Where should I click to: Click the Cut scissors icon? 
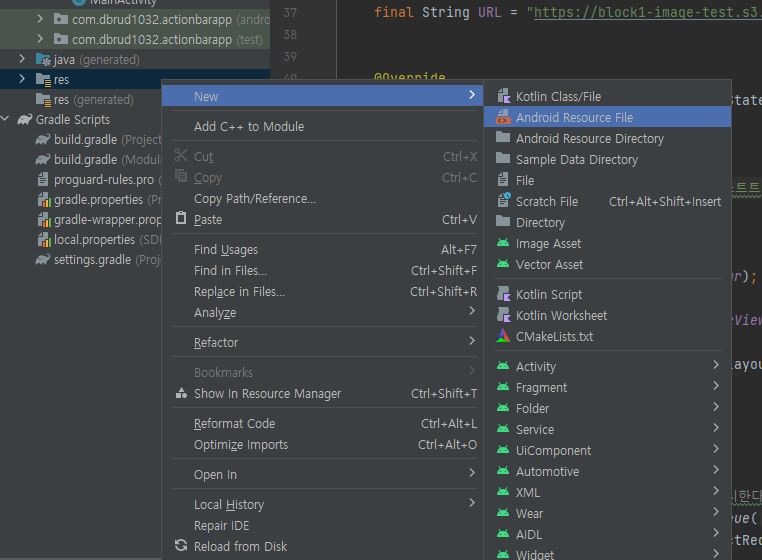point(181,156)
